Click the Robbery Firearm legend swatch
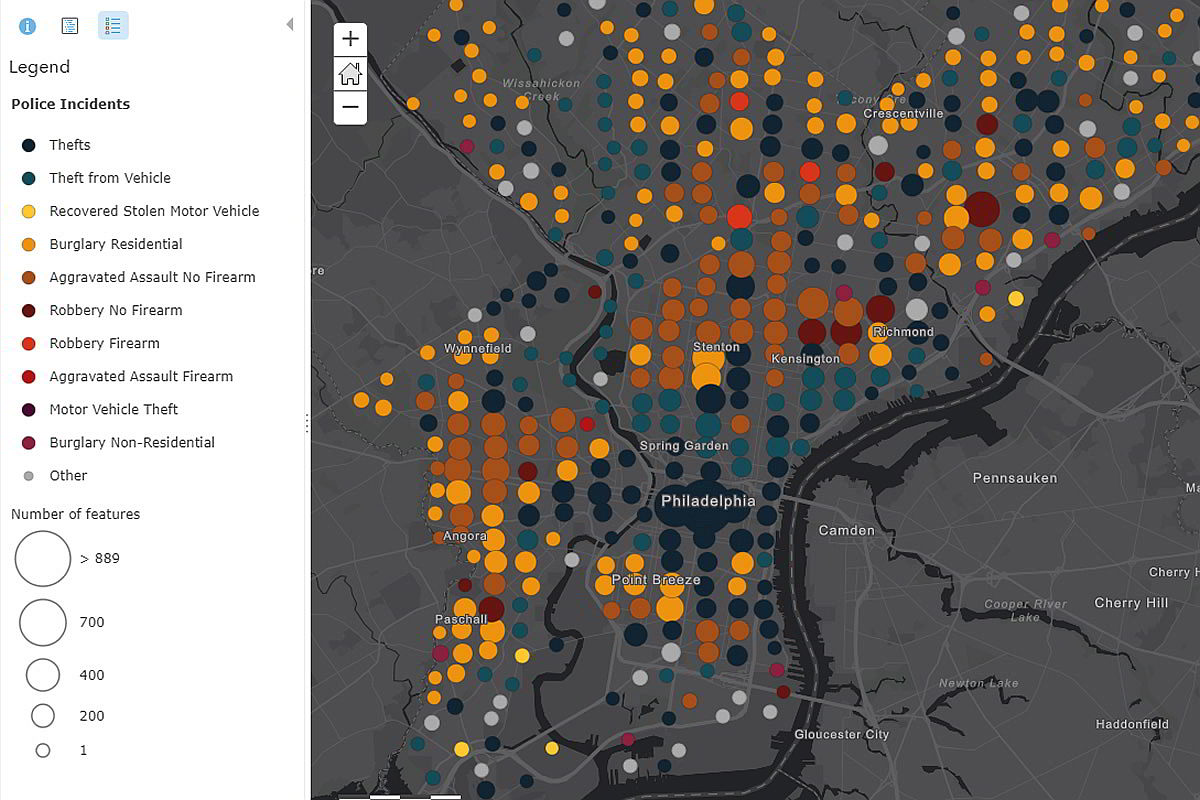This screenshot has width=1200, height=800. click(x=29, y=343)
